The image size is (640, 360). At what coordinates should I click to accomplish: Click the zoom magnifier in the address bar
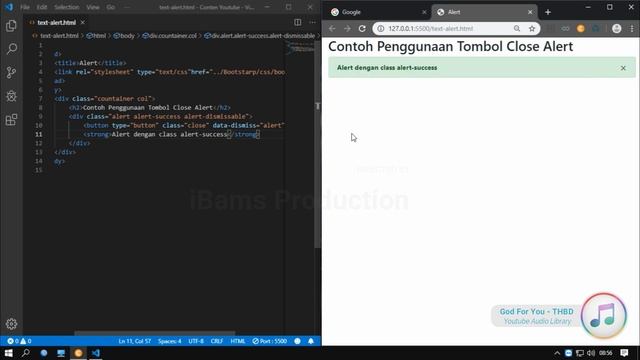pyautogui.click(x=517, y=29)
